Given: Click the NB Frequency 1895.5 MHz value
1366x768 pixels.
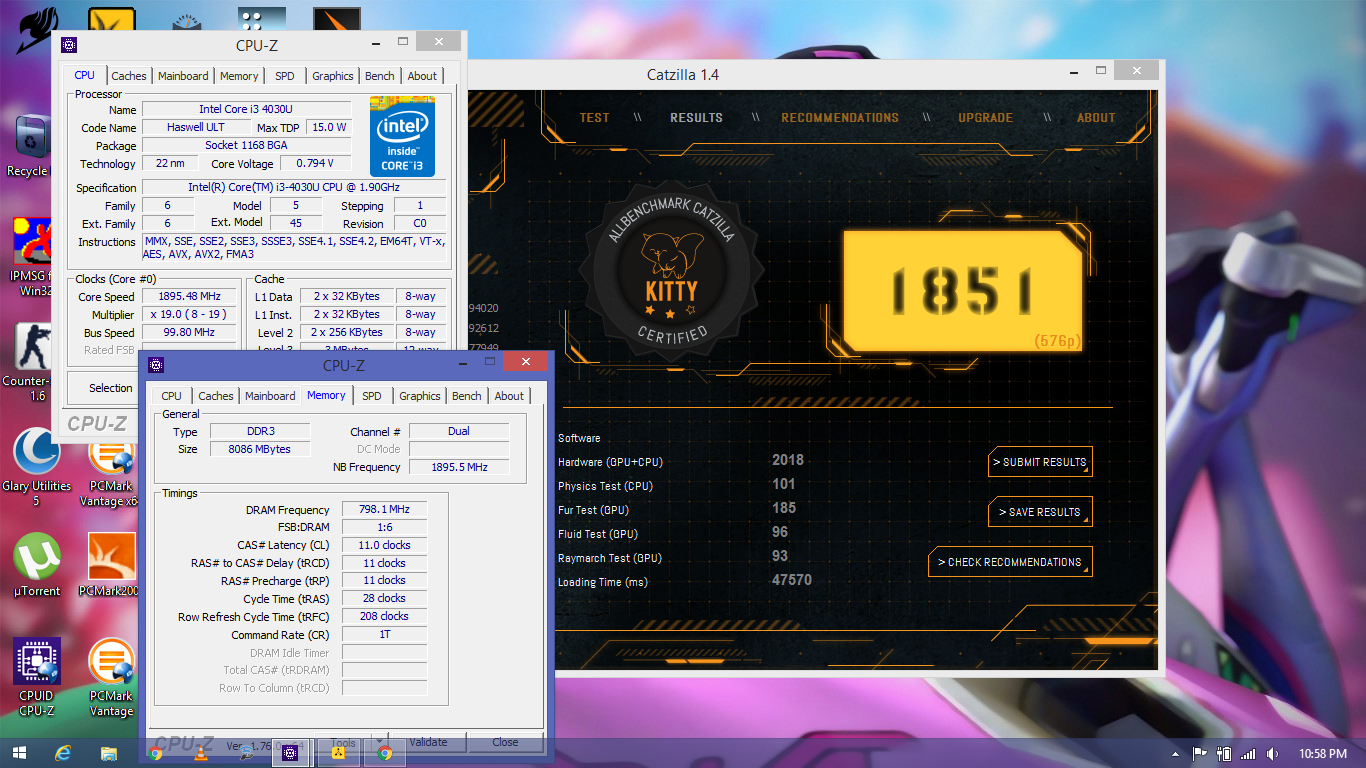Looking at the screenshot, I should coord(458,467).
